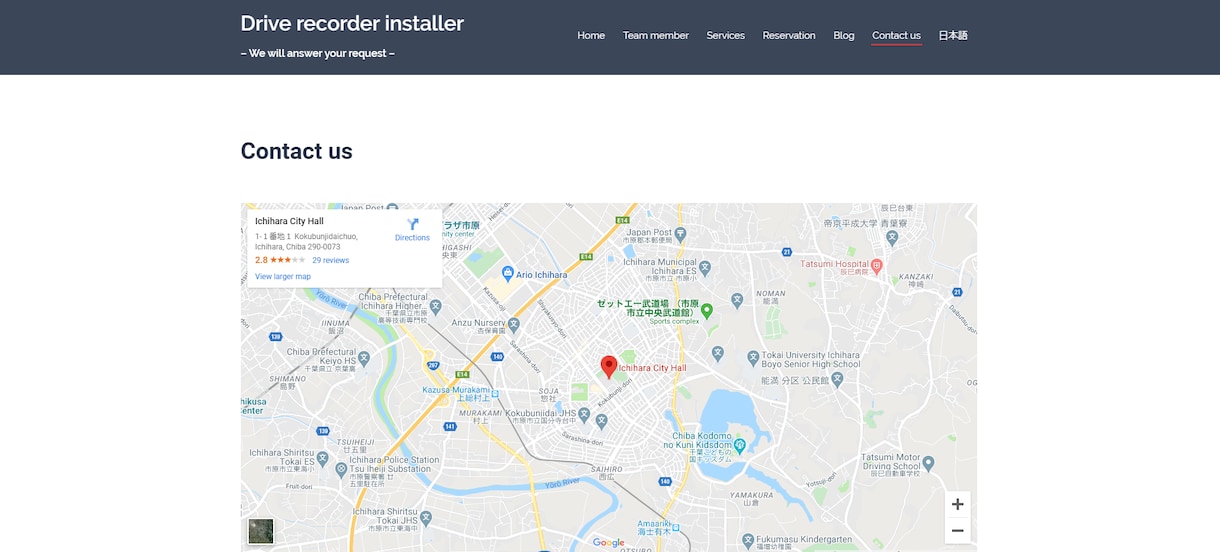Open the Home menu item
Screen dimensions: 1220x552
click(591, 35)
